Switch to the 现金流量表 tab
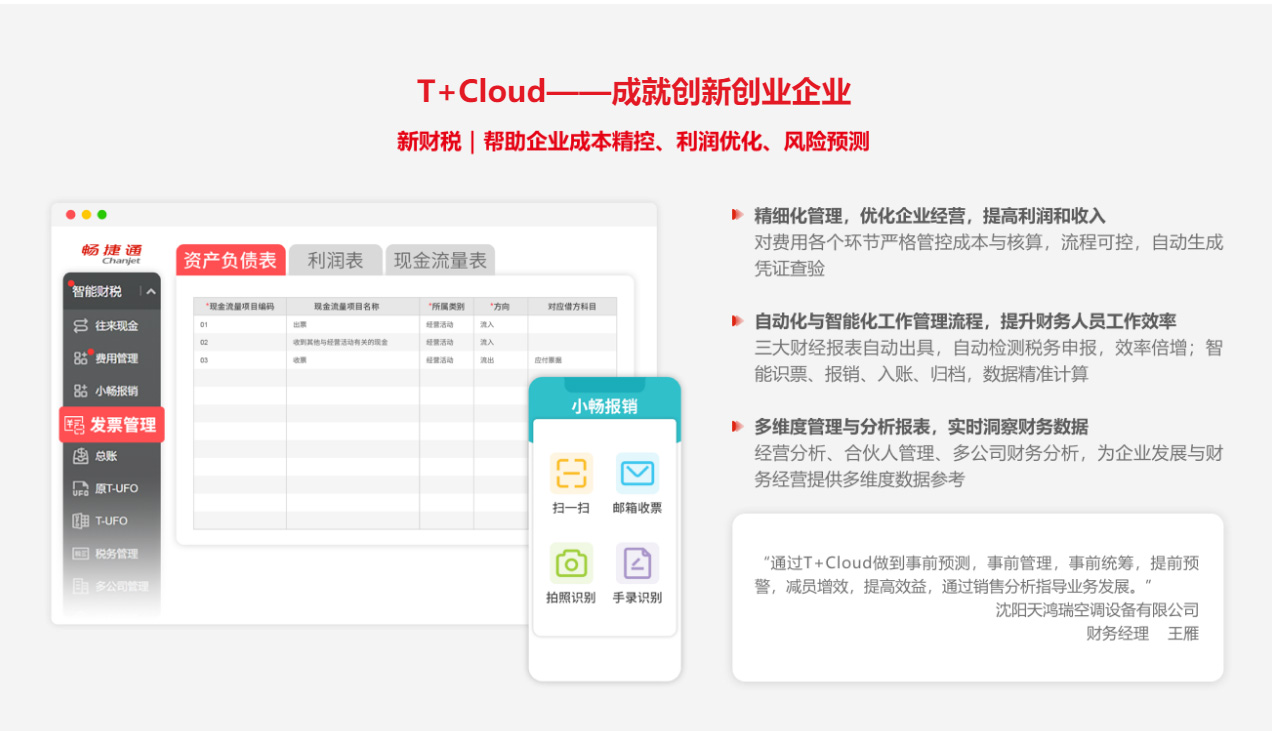The width and height of the screenshot is (1272, 731). (440, 260)
